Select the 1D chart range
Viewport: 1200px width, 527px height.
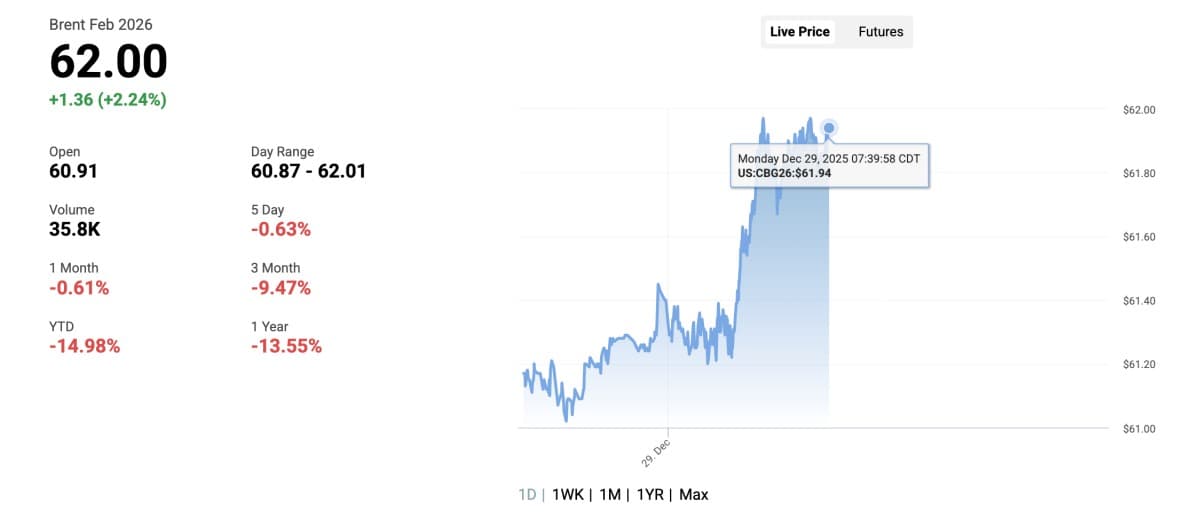tap(527, 495)
